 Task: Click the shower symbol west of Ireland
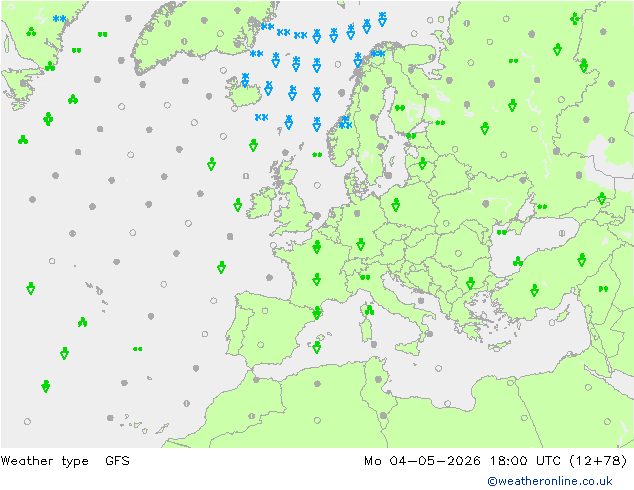pyautogui.click(x=238, y=205)
